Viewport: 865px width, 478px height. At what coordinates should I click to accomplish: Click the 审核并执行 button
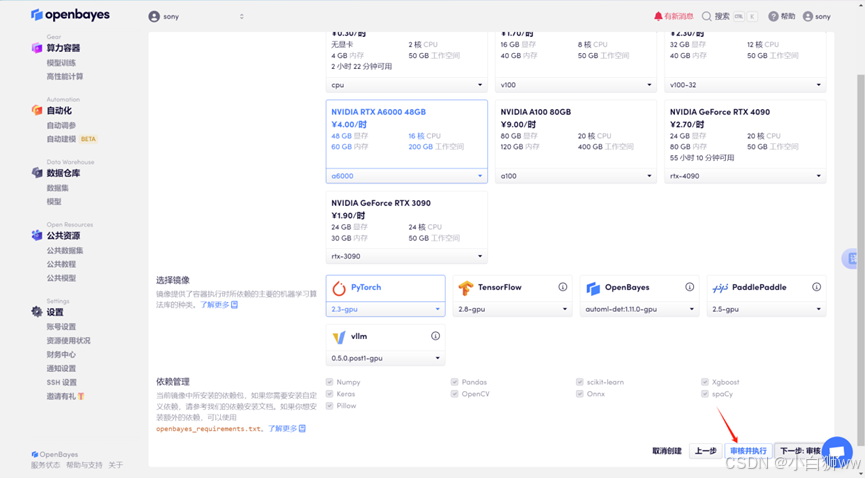pyautogui.click(x=748, y=451)
